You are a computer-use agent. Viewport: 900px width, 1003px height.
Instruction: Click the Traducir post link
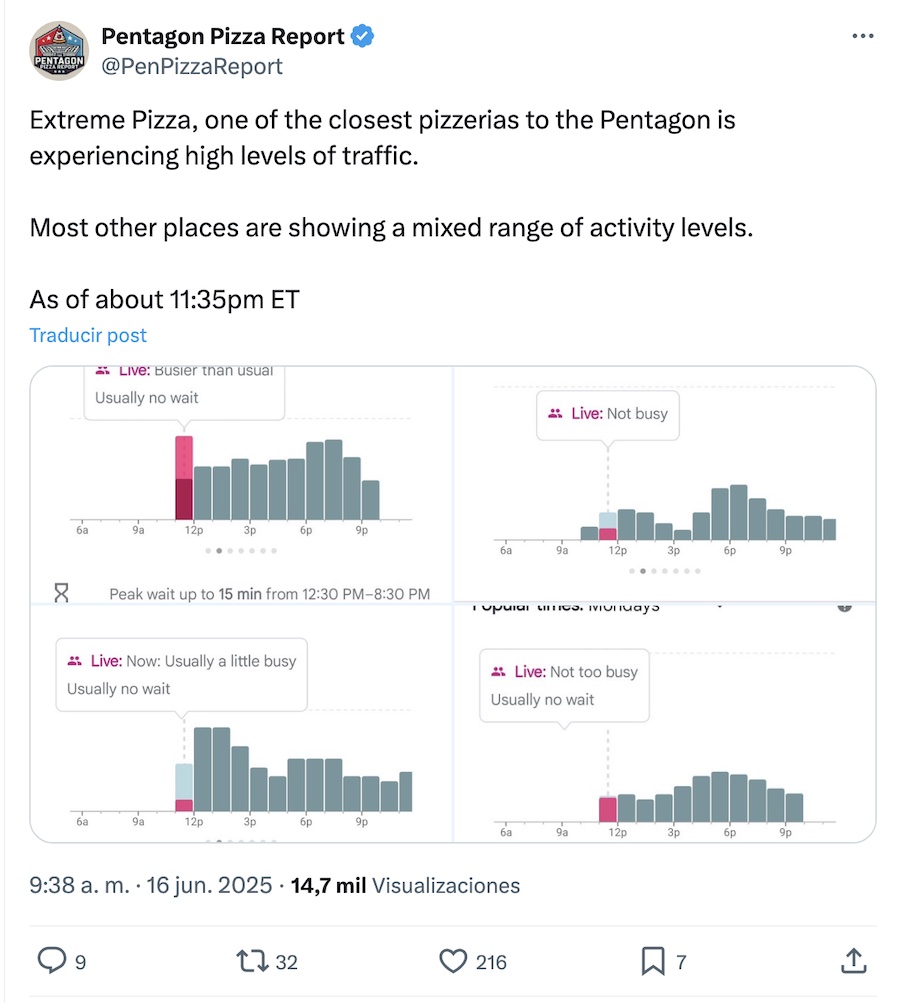(x=88, y=335)
